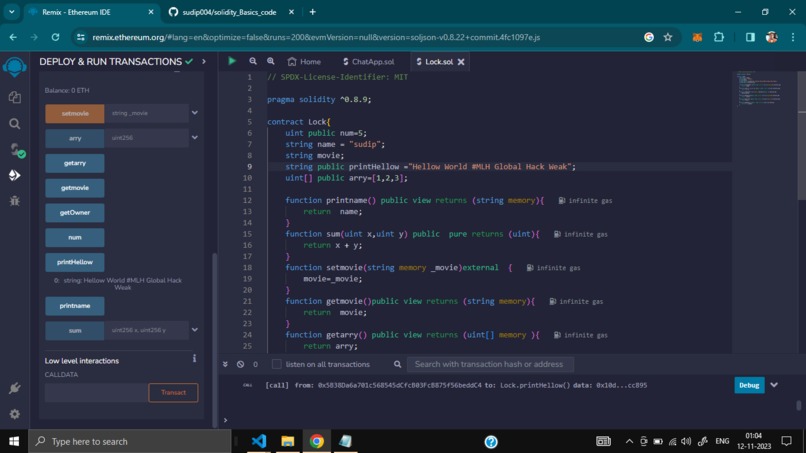Expand the arry function inputs
This screenshot has height=453, width=806.
tap(195, 137)
